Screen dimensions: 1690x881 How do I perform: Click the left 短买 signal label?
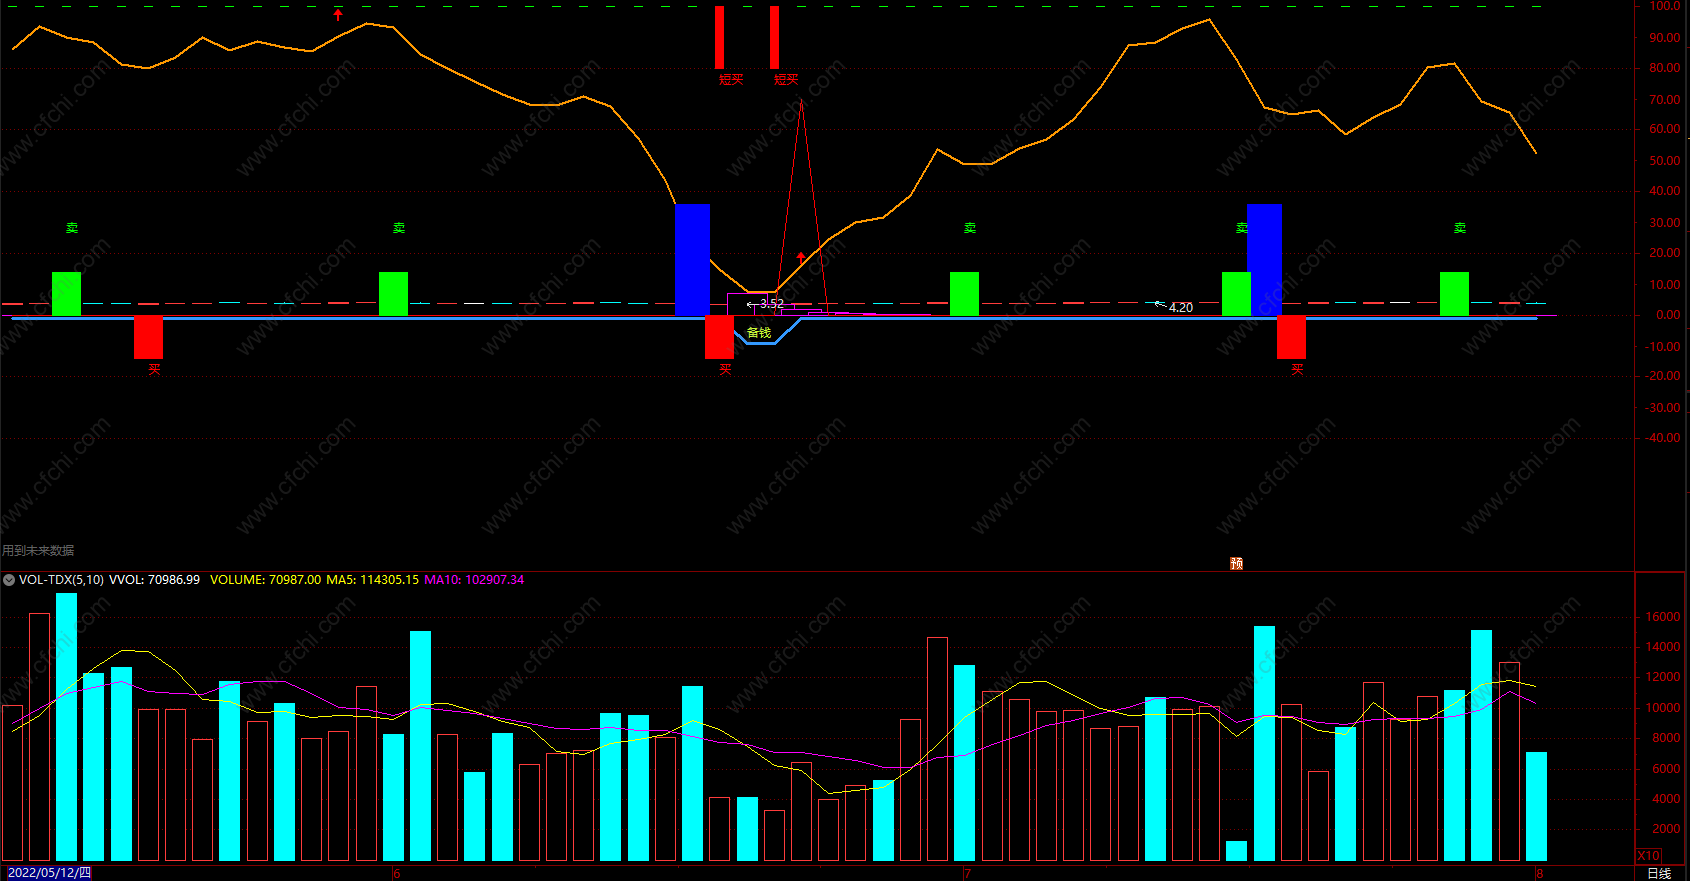[731, 79]
